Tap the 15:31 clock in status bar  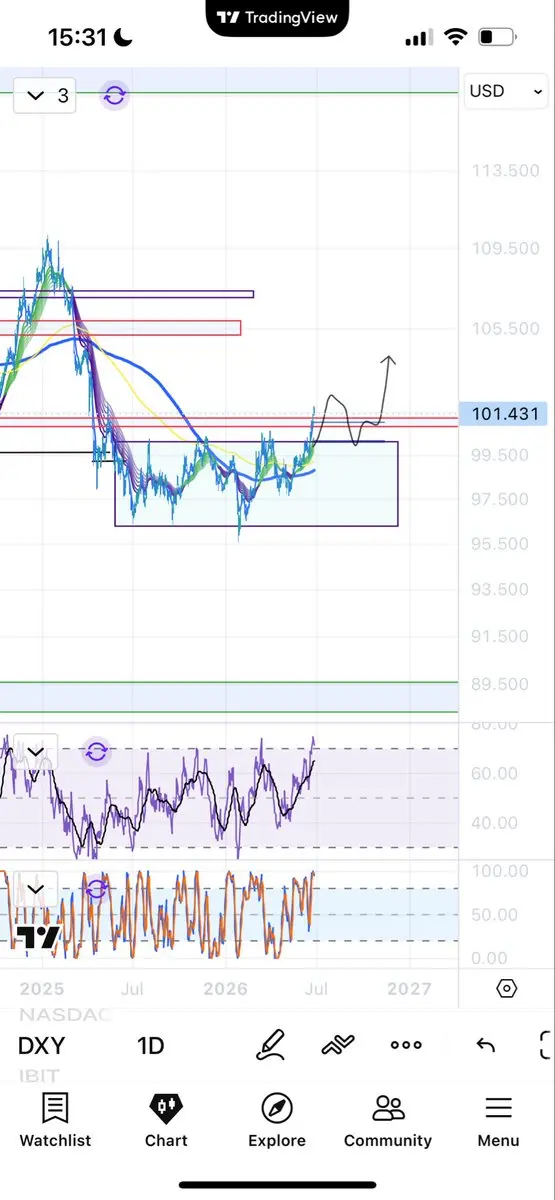[x=78, y=38]
